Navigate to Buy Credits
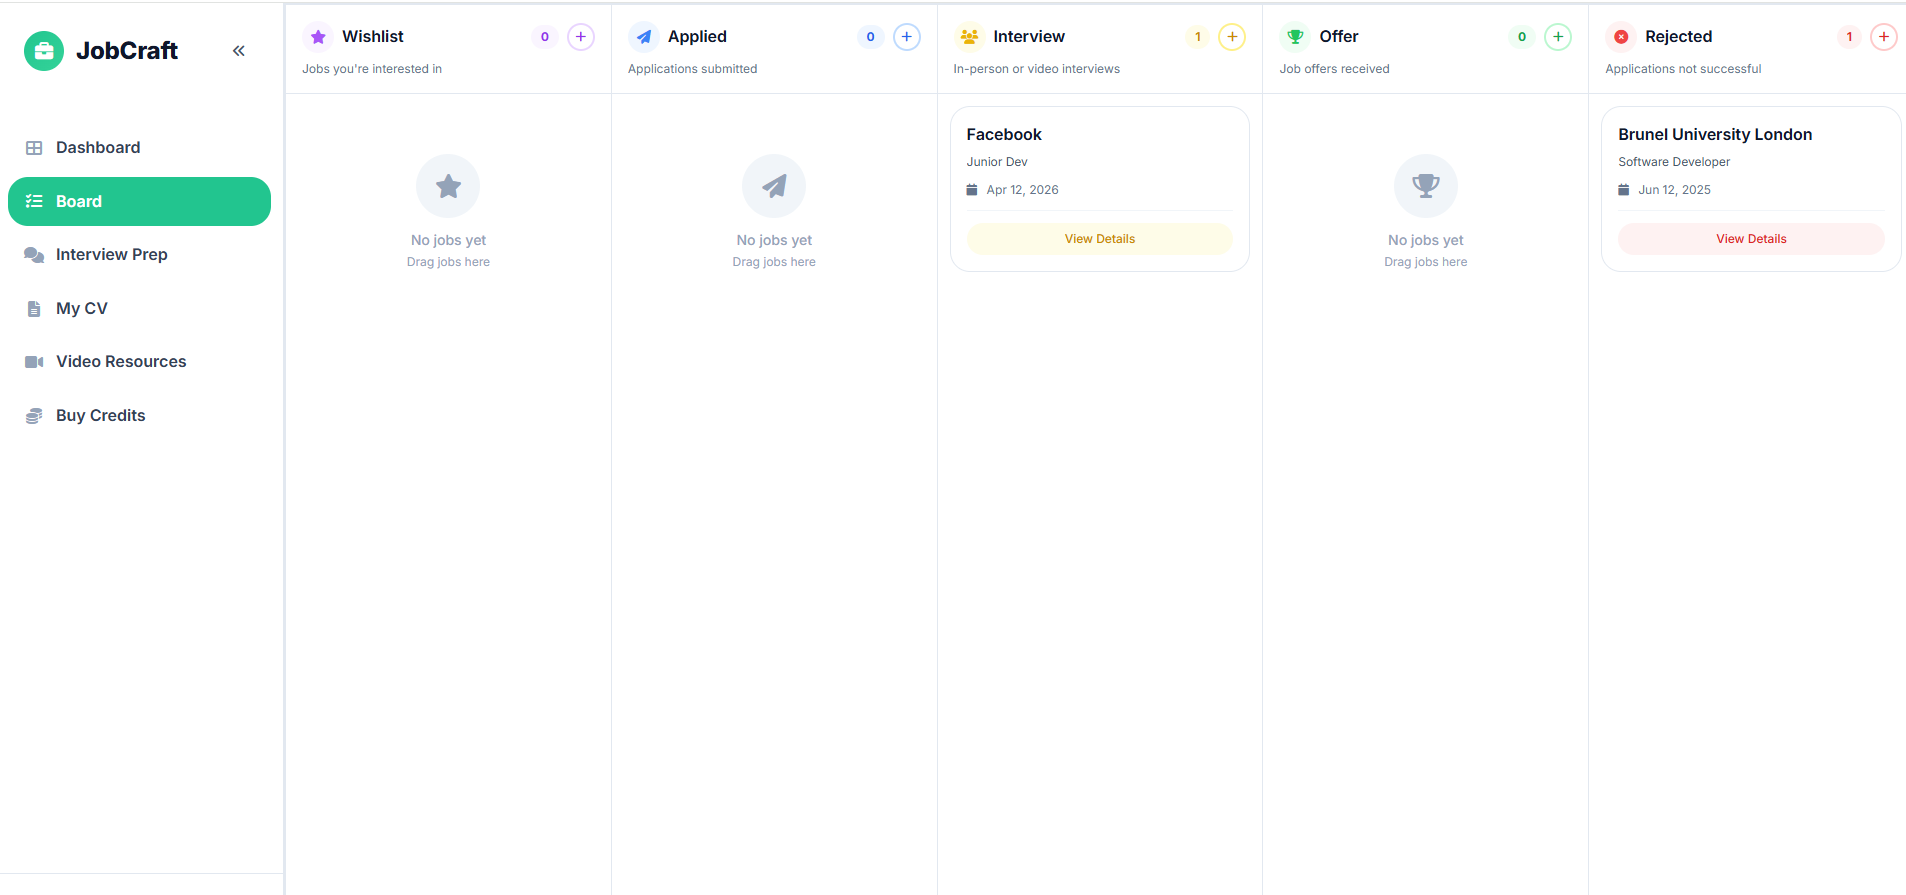The height and width of the screenshot is (895, 1906). (139, 415)
